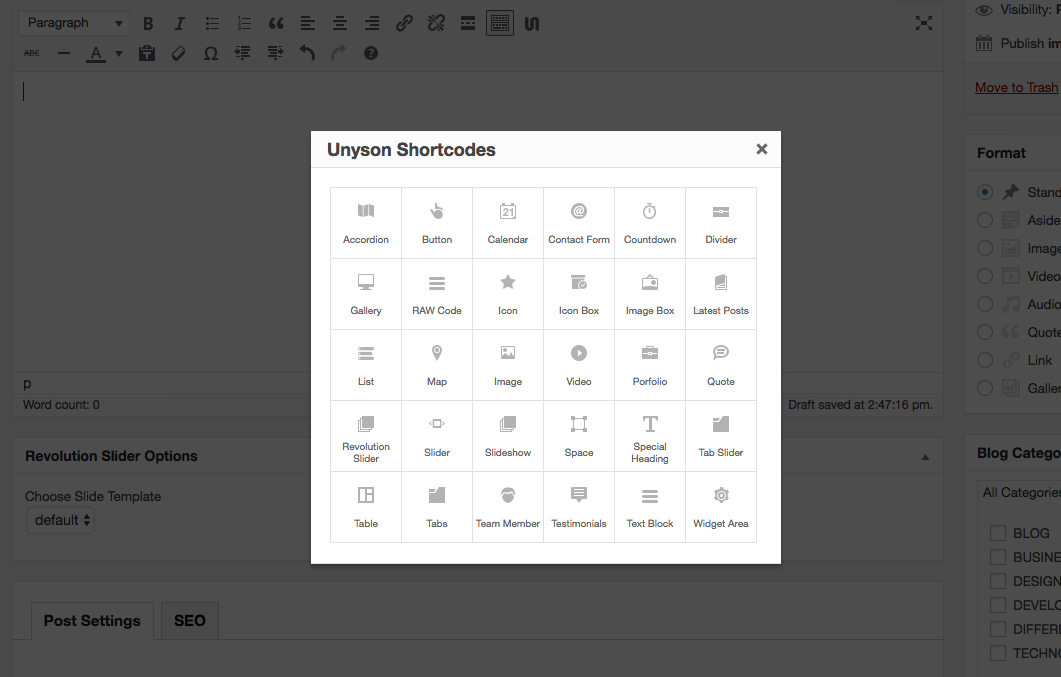The height and width of the screenshot is (677, 1061).
Task: Apply strikethrough formatting
Action: point(32,53)
